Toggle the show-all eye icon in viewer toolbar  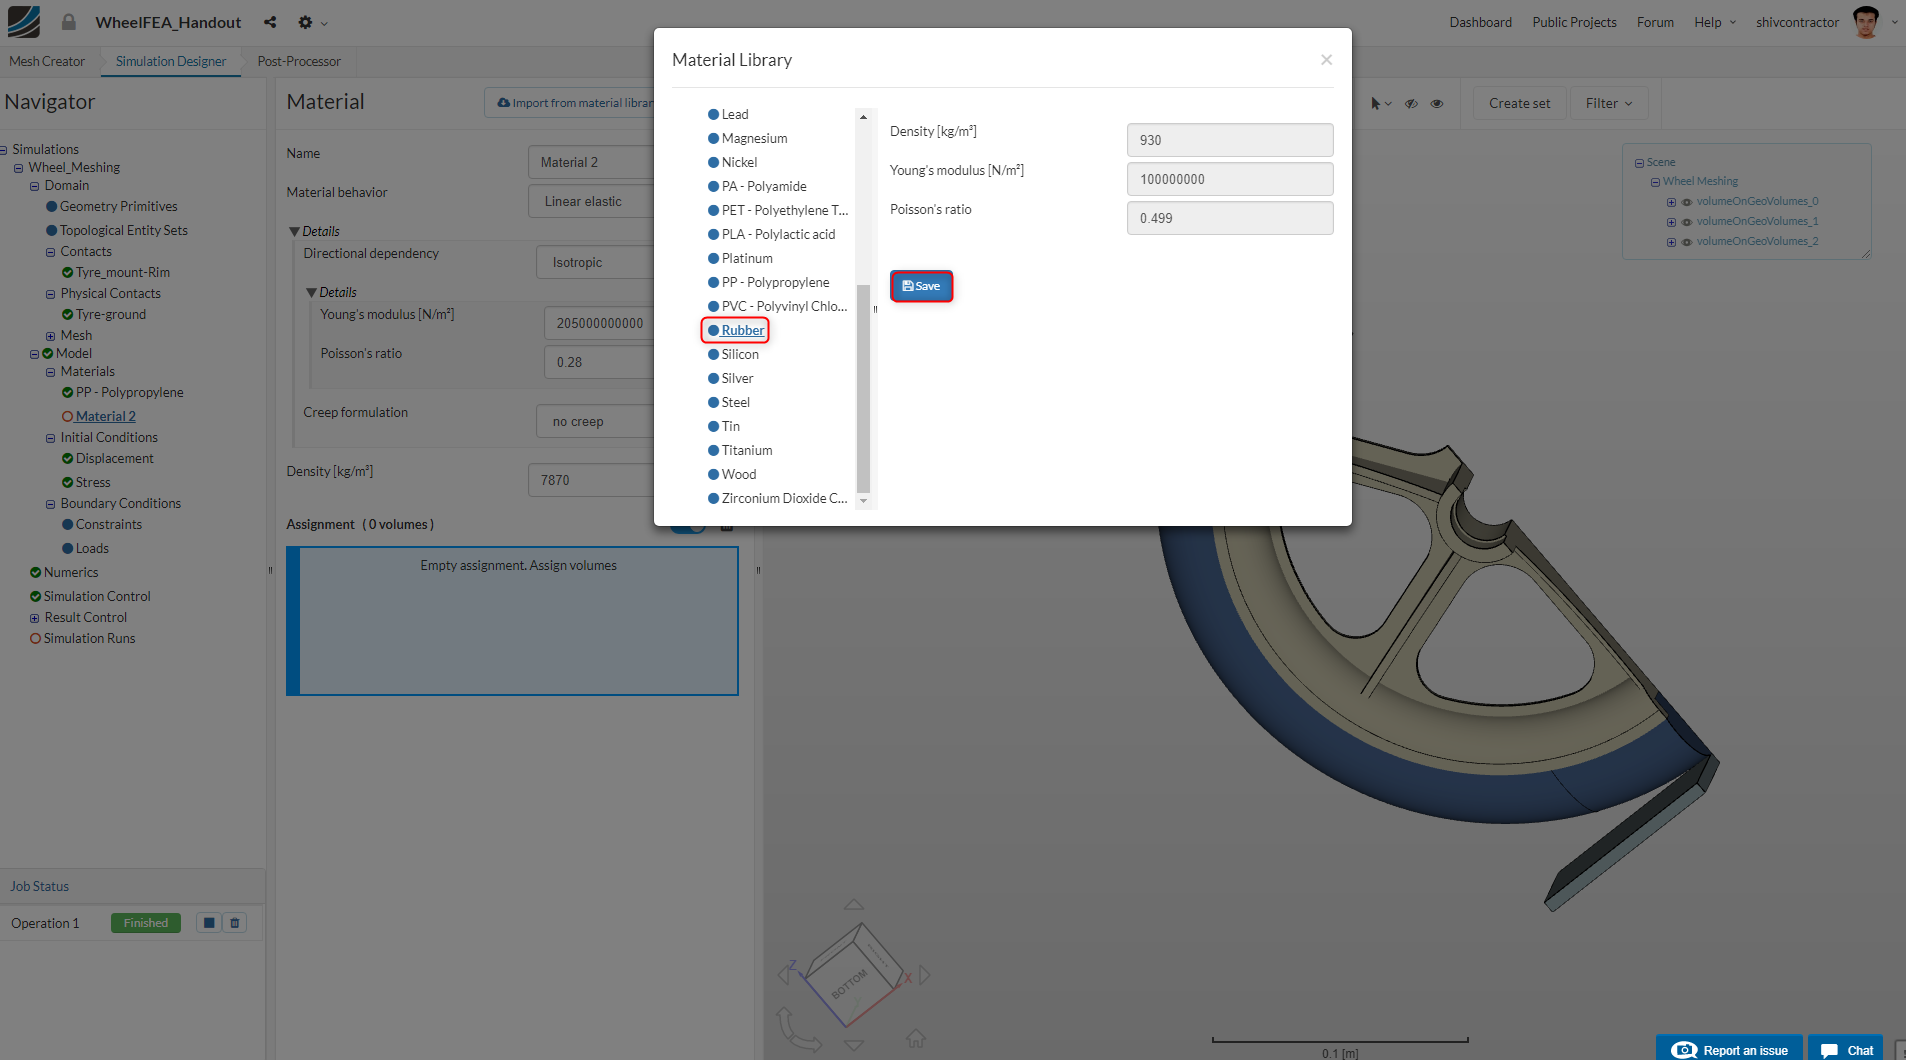coord(1437,103)
